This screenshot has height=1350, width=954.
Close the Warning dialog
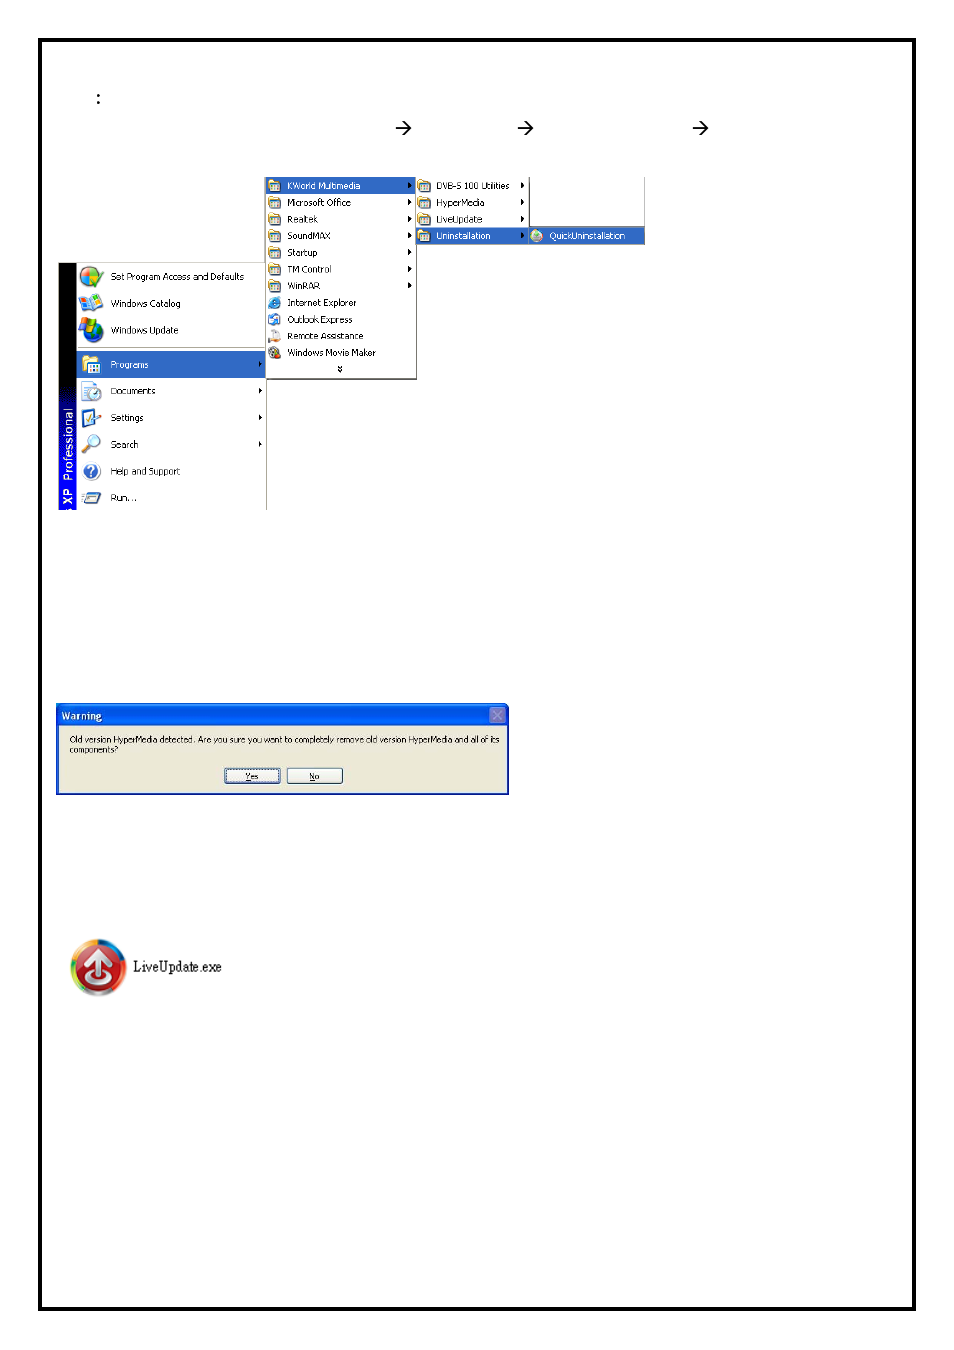(x=497, y=715)
